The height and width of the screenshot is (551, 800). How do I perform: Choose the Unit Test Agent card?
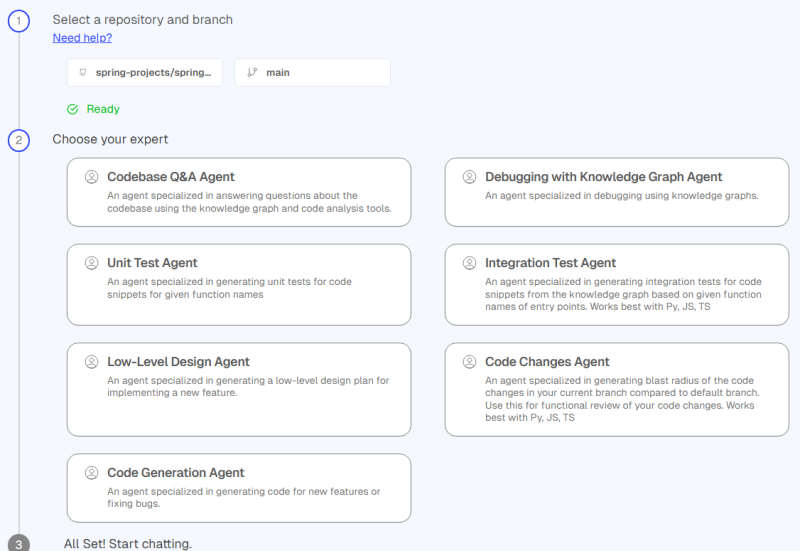[238, 284]
